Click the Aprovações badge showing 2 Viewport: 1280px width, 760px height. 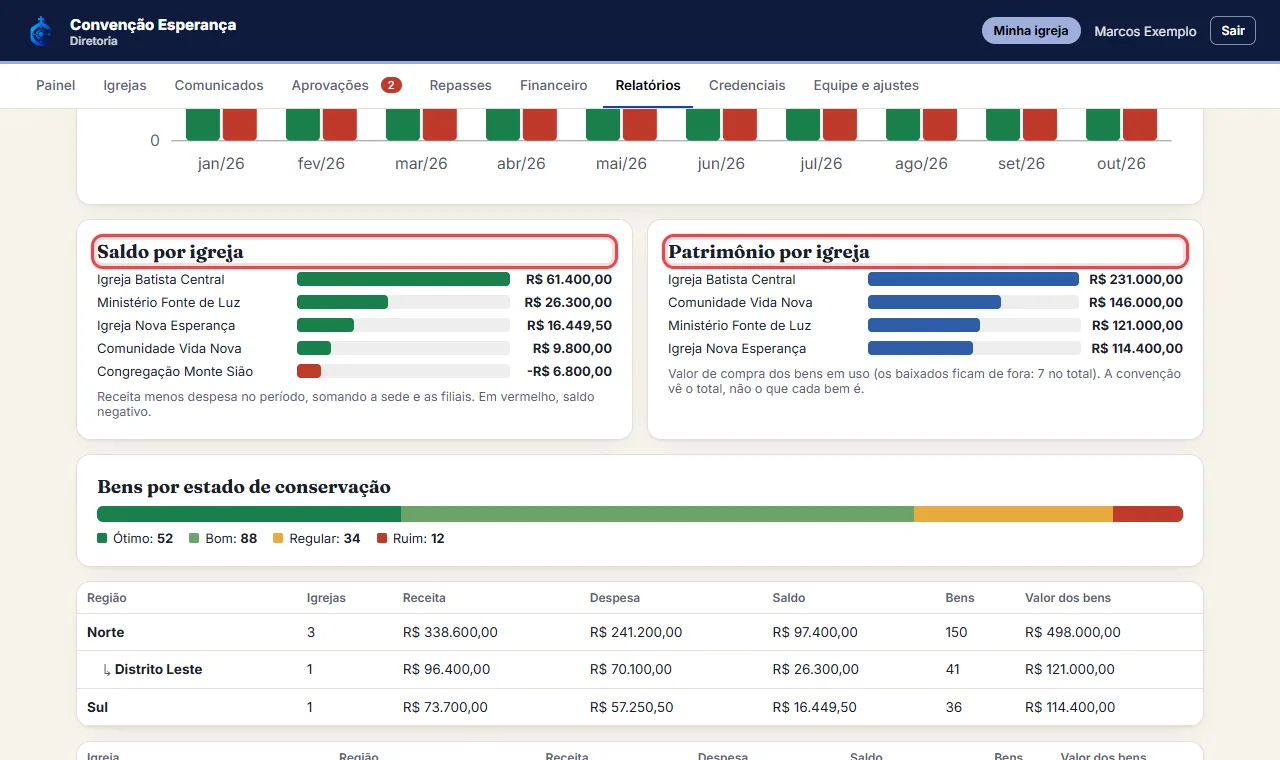(391, 85)
